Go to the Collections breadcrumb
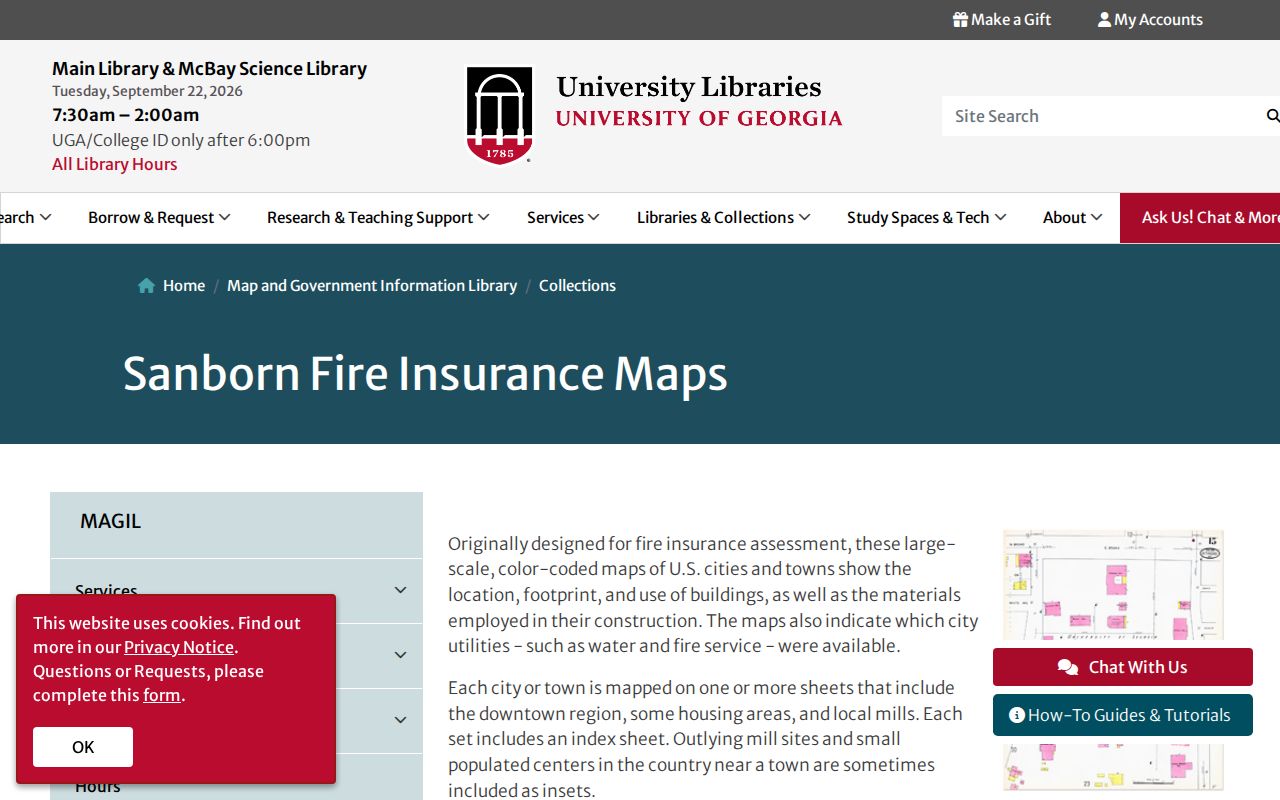 [x=577, y=285]
